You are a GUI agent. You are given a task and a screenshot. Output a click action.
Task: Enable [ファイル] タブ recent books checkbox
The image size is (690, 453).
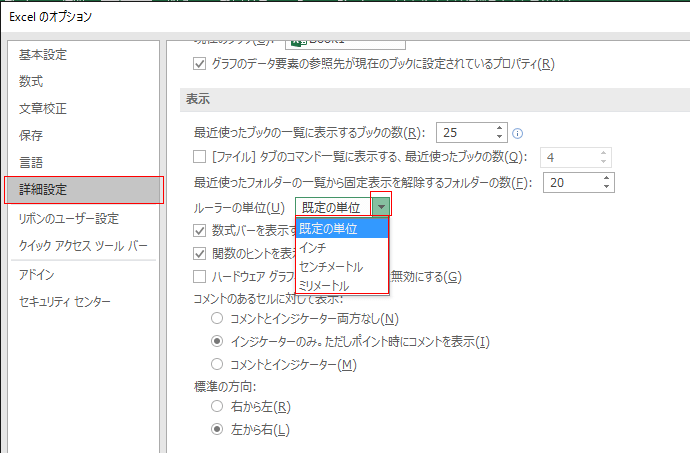[x=199, y=156]
